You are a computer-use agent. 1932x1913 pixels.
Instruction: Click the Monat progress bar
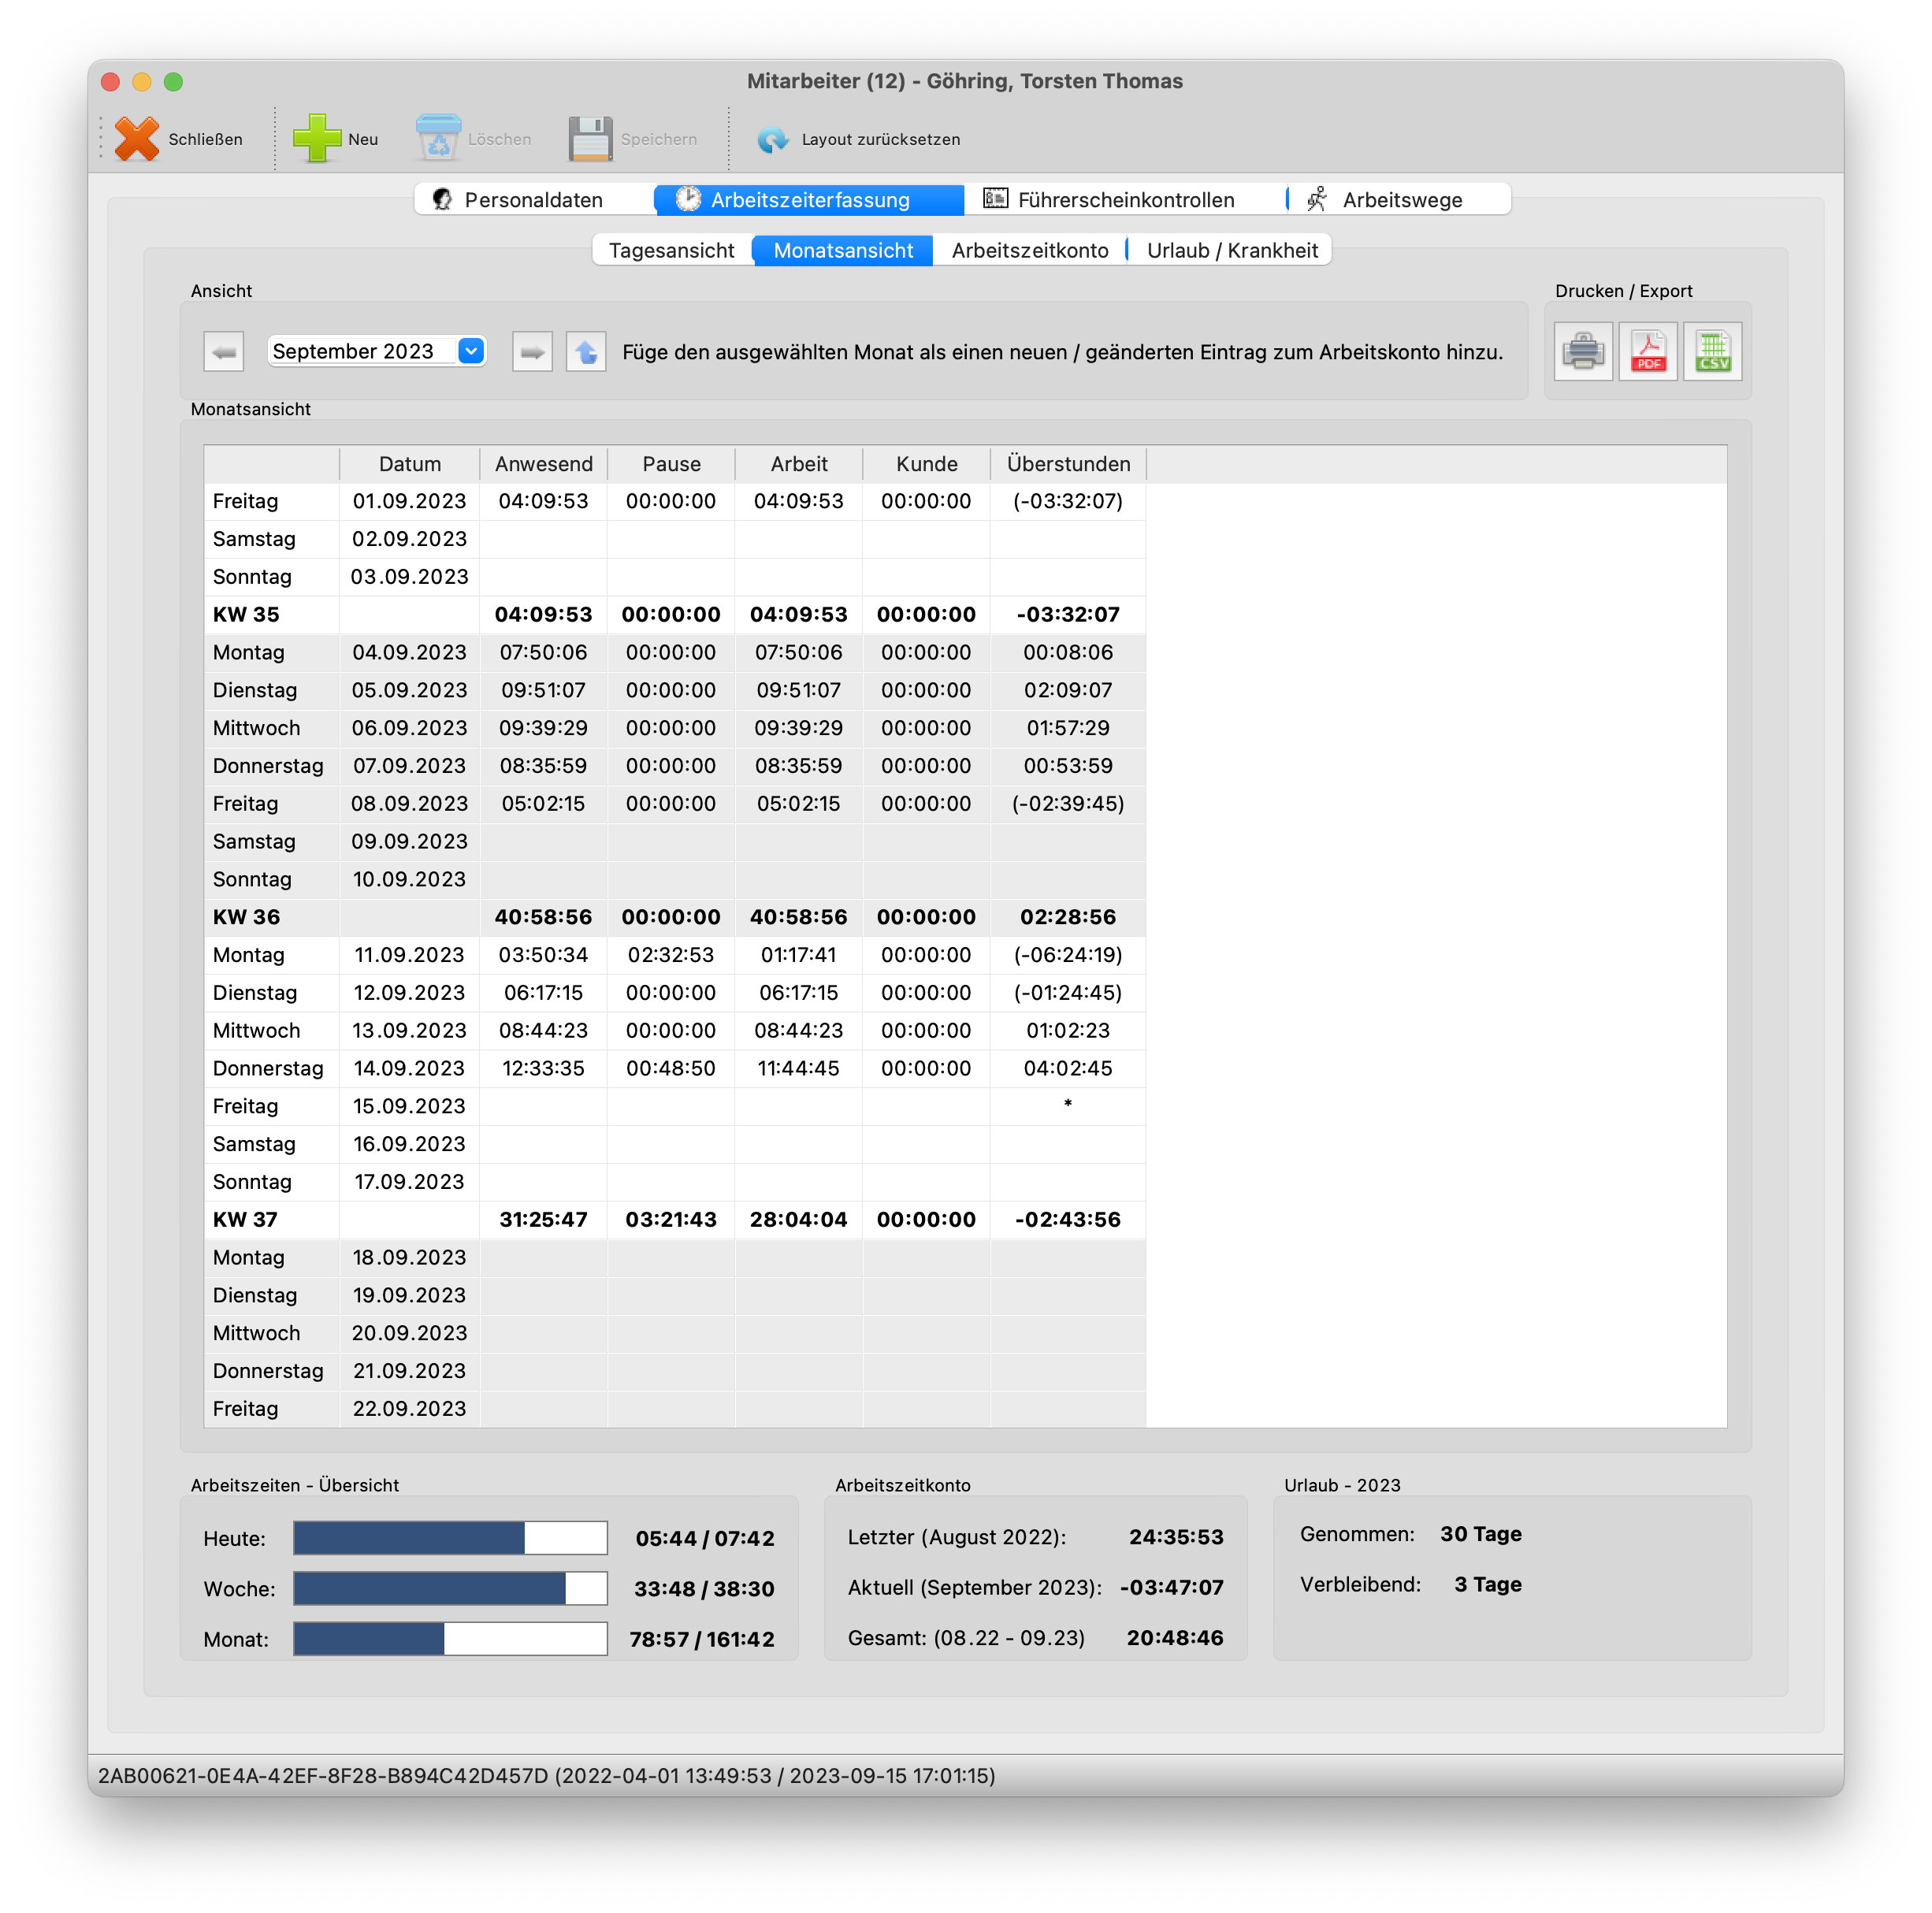click(450, 1638)
